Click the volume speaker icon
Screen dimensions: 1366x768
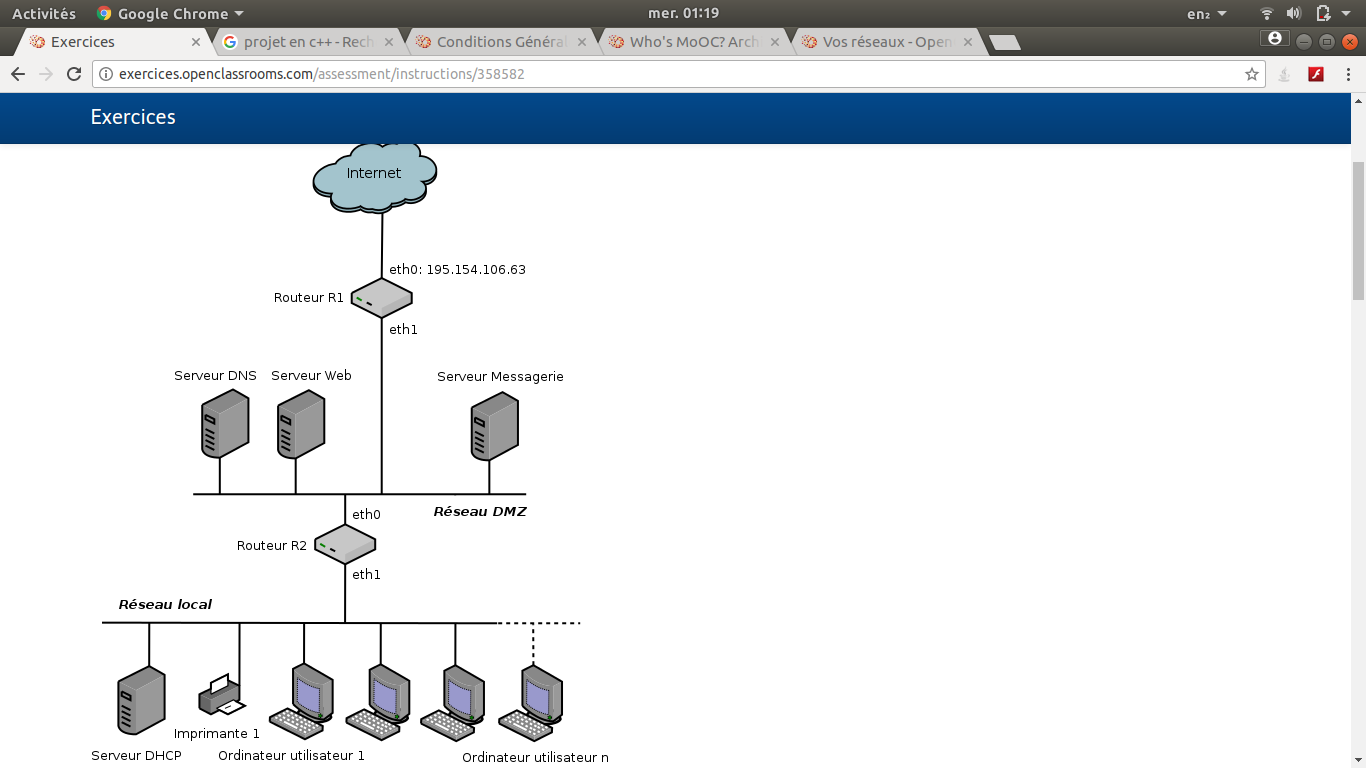pyautogui.click(x=1294, y=14)
